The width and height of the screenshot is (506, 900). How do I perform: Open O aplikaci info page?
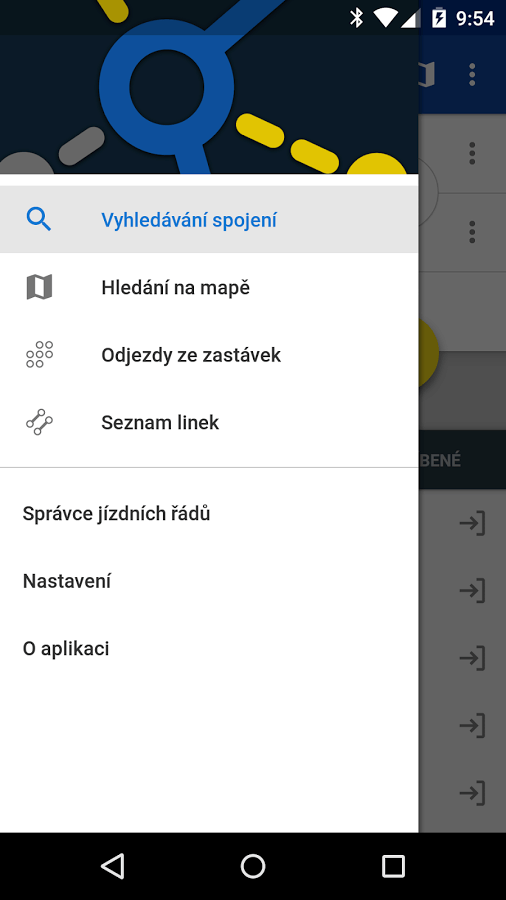(209, 649)
